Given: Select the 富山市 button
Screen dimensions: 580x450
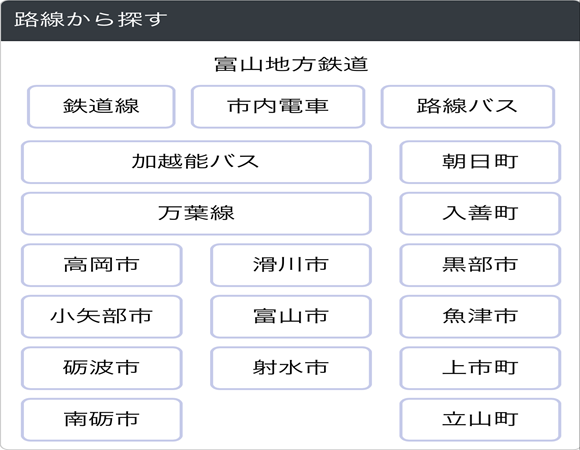Looking at the screenshot, I should (291, 317).
